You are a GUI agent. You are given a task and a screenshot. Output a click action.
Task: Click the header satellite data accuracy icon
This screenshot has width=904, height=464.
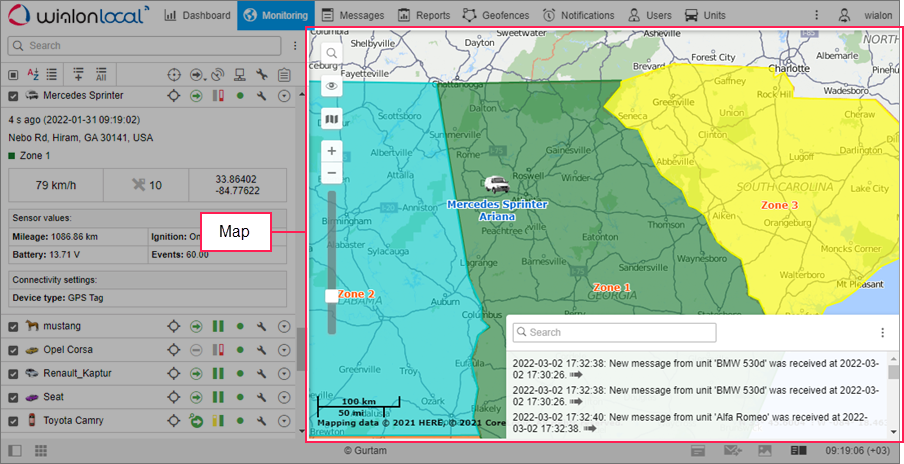click(218, 75)
